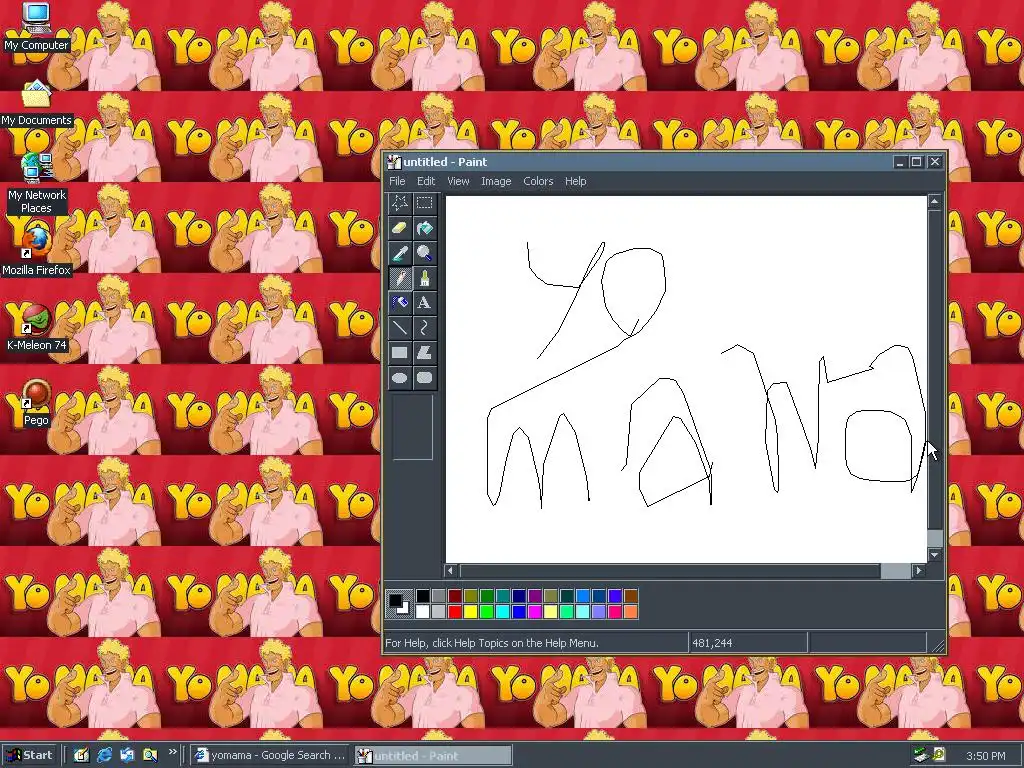Screen dimensions: 1024x768
Task: Select the Magnifier tool
Action: (424, 253)
